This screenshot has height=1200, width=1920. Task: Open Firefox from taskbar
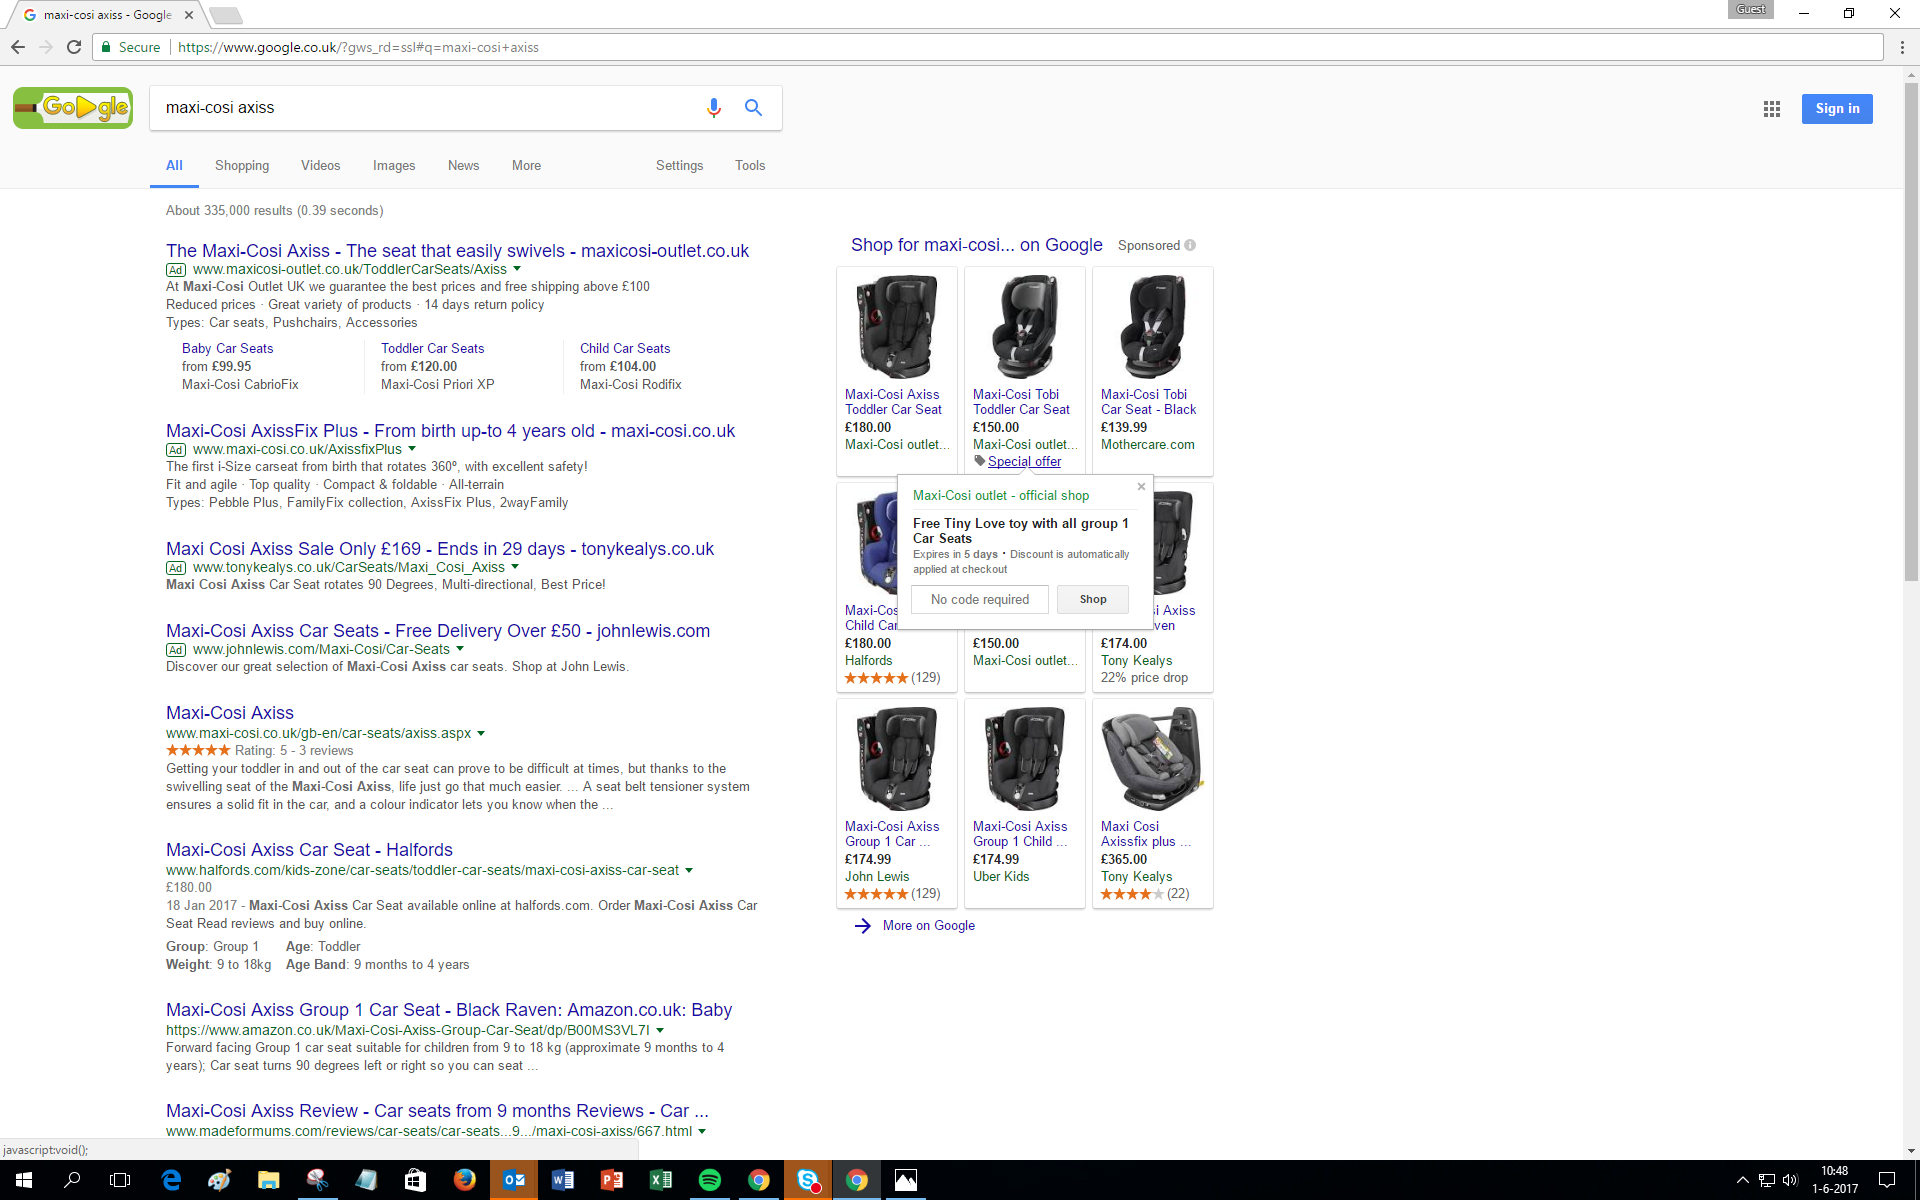coord(464,1180)
